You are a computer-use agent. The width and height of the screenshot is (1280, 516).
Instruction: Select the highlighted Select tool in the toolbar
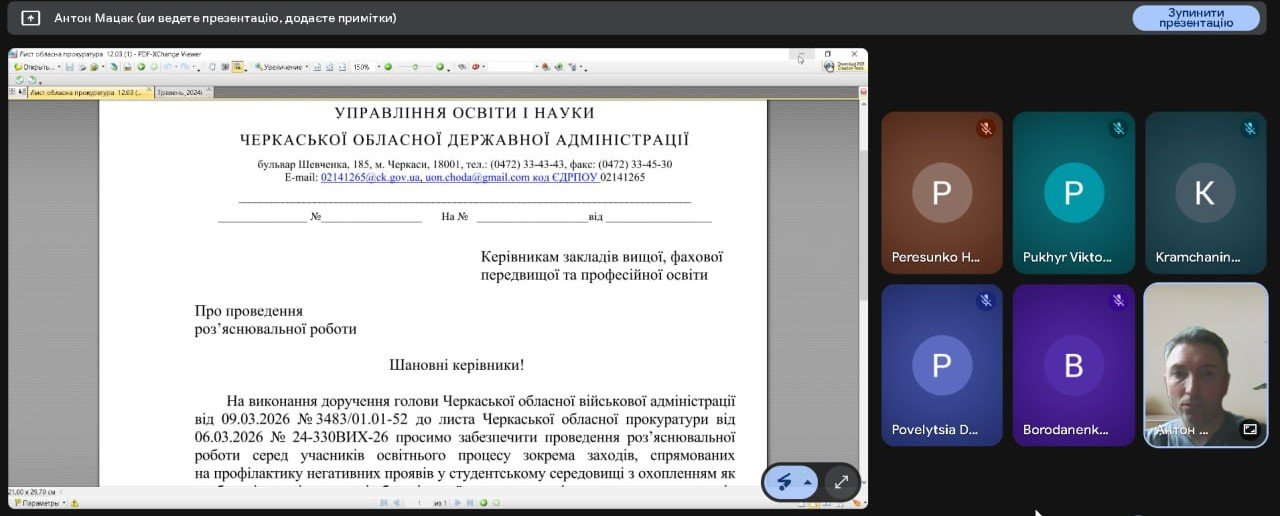coord(238,67)
